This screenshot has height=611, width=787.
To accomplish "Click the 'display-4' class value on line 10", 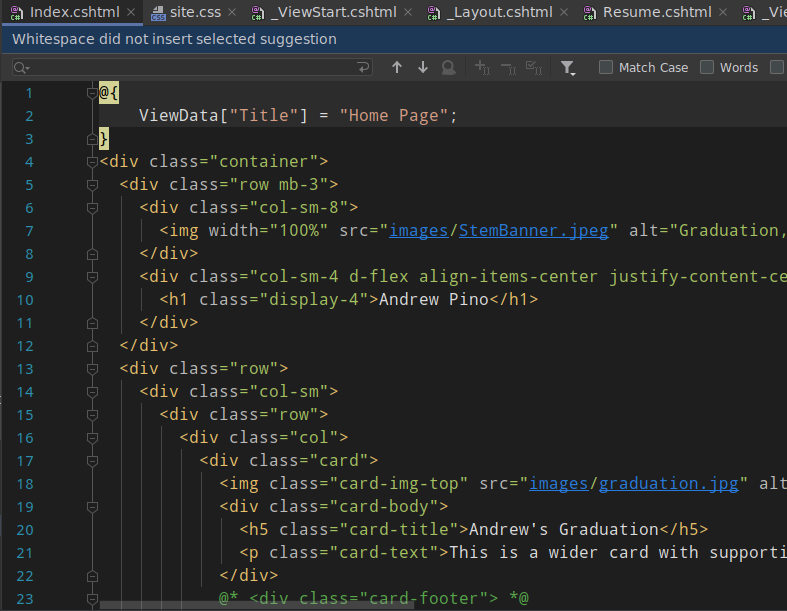I will click(314, 300).
